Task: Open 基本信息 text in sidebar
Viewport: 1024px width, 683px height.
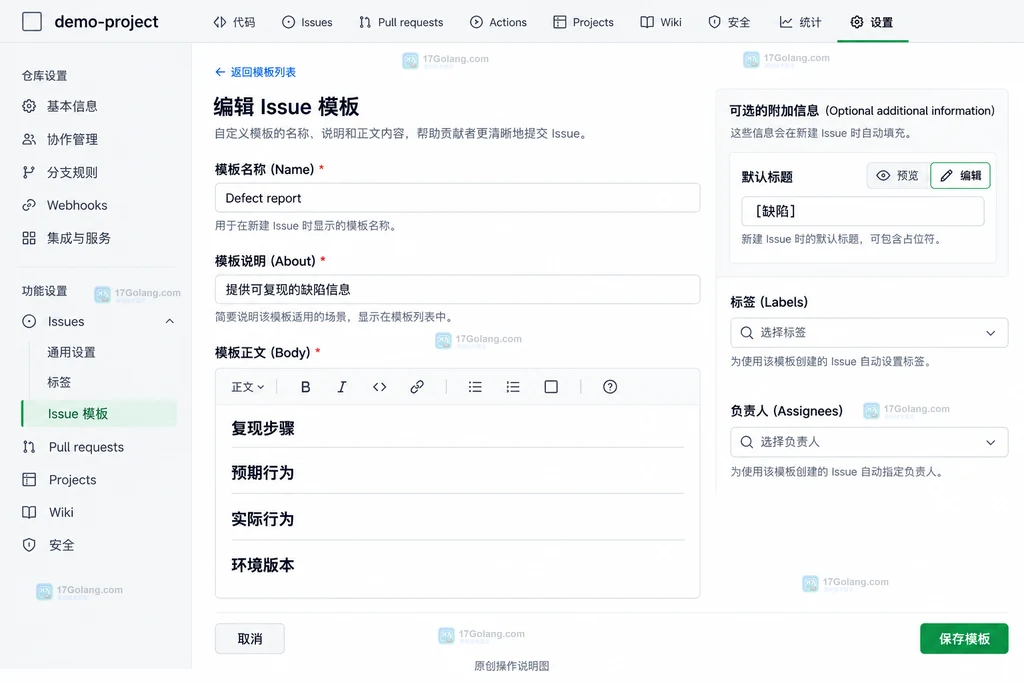Action: coord(72,106)
